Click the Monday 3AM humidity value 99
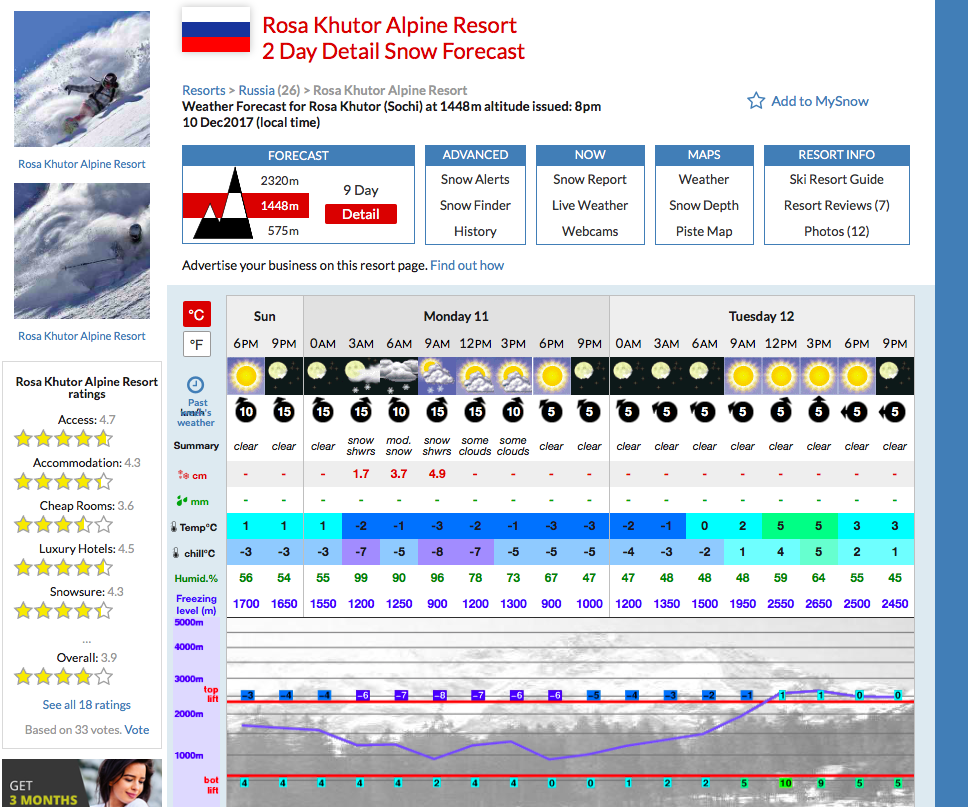 [361, 577]
